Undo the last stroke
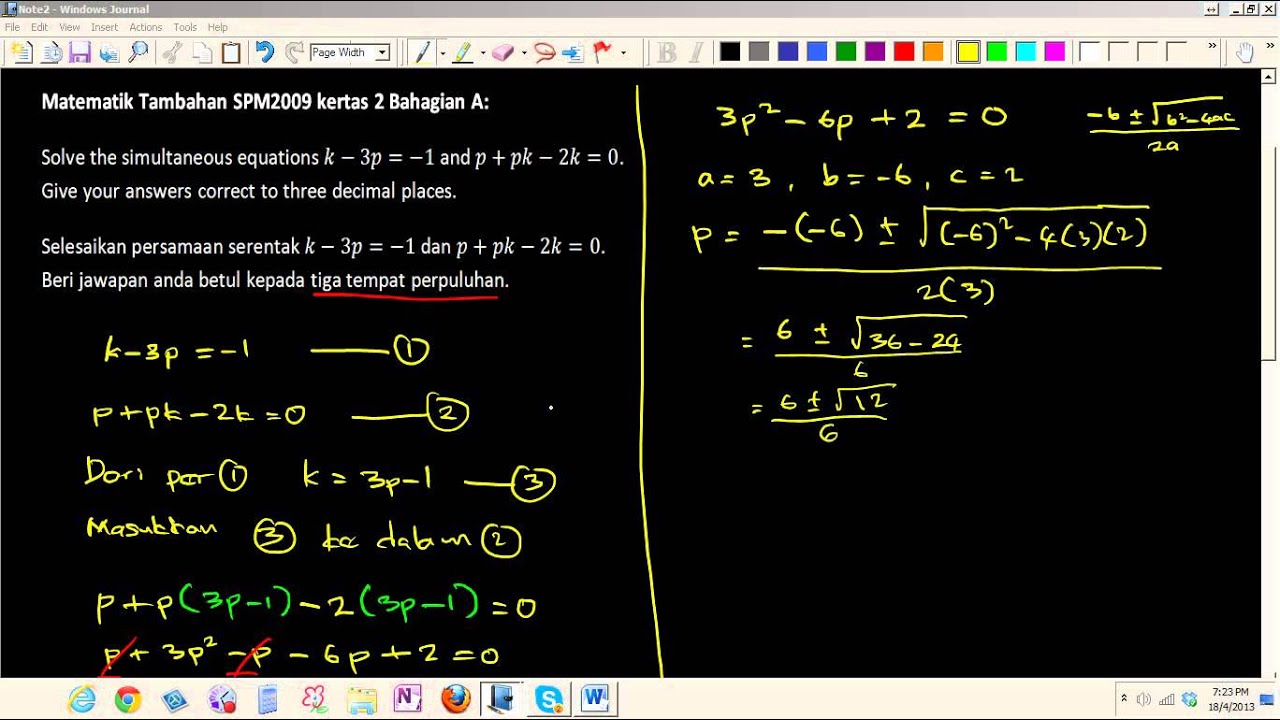 (264, 53)
